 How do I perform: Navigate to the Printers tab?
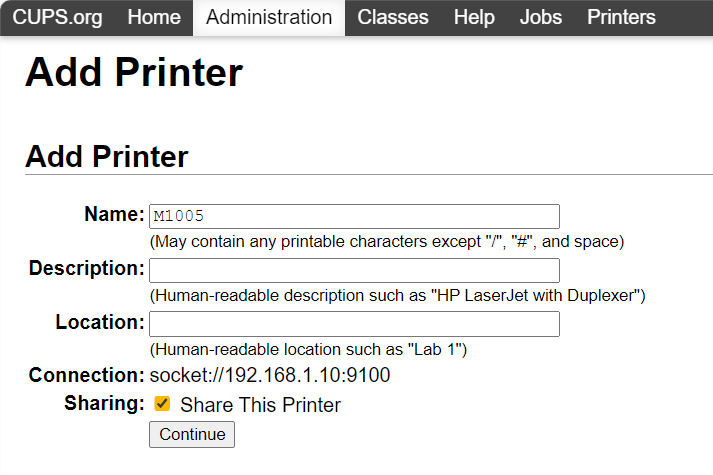[621, 17]
